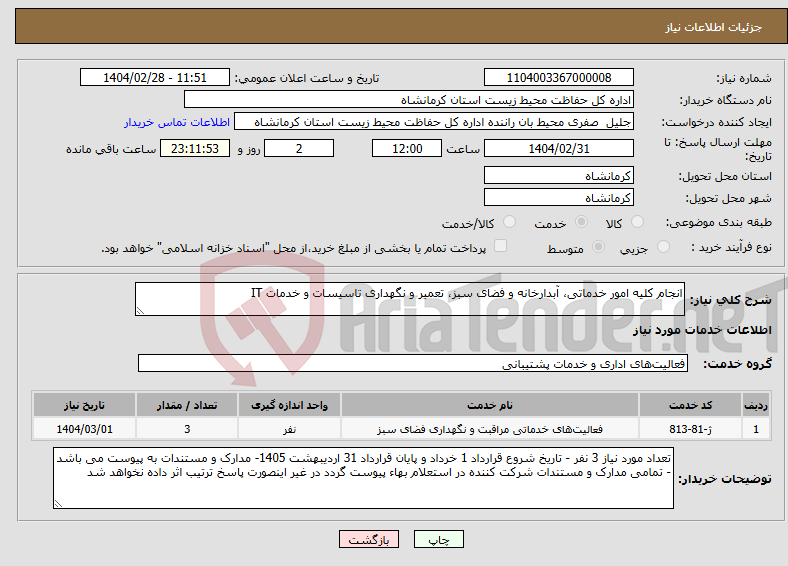Image resolution: width=788 pixels, height=566 pixels.
Task: Click the شرح کلی نیاز label
Action: [x=730, y=300]
